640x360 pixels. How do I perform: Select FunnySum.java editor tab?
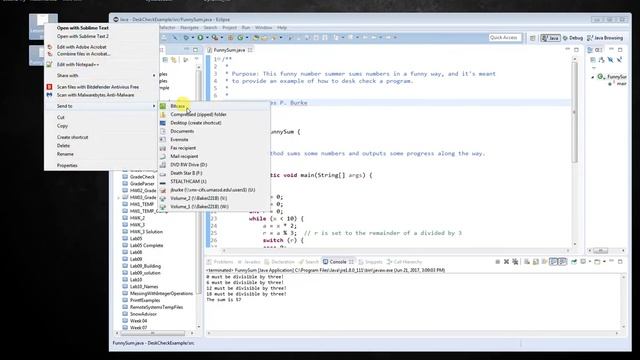point(229,50)
